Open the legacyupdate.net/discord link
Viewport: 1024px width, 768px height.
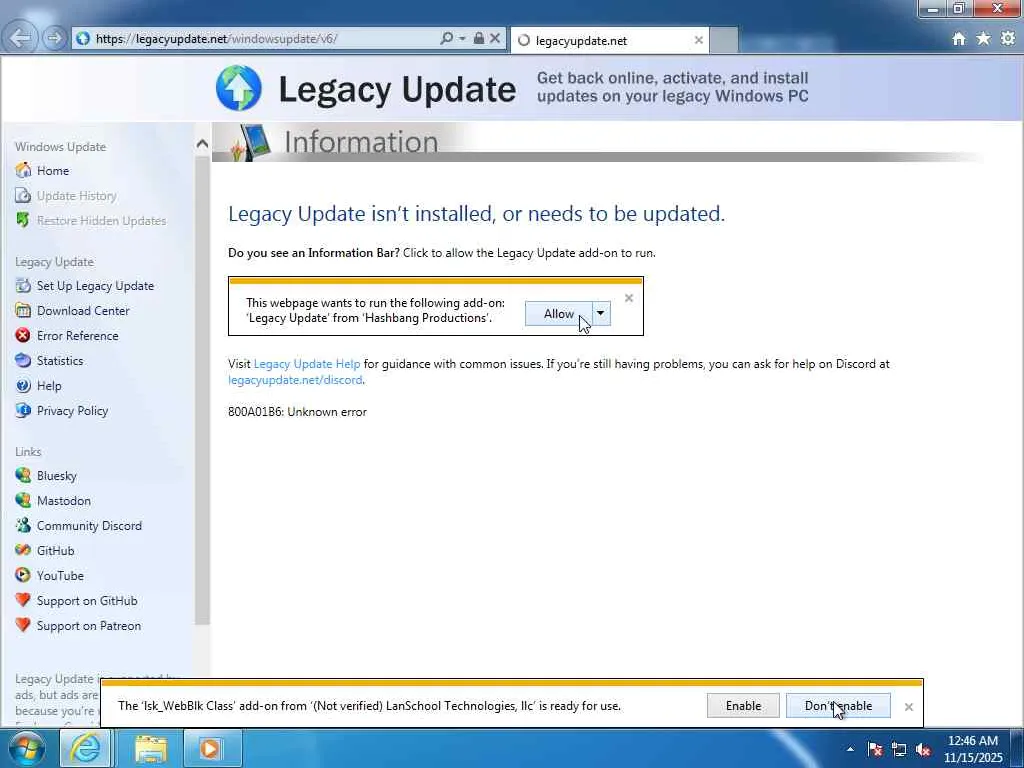click(295, 379)
